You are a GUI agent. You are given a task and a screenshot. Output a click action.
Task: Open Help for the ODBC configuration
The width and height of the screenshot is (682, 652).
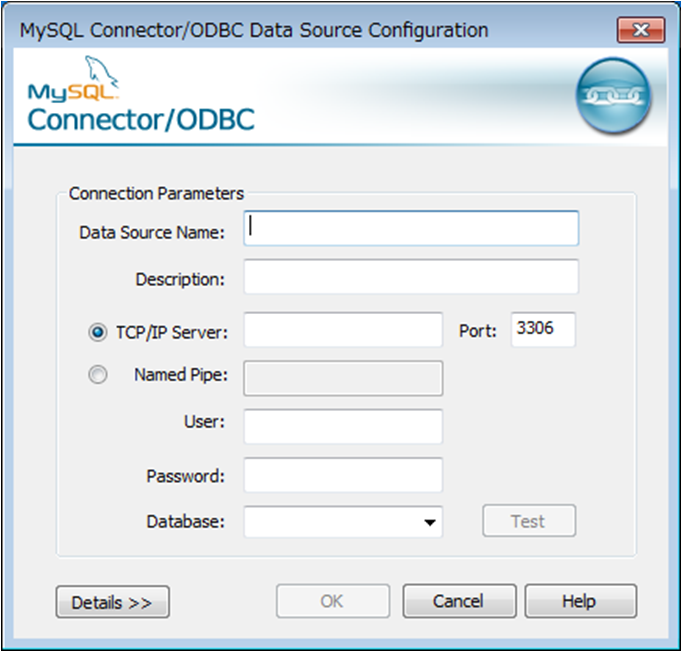tap(581, 601)
